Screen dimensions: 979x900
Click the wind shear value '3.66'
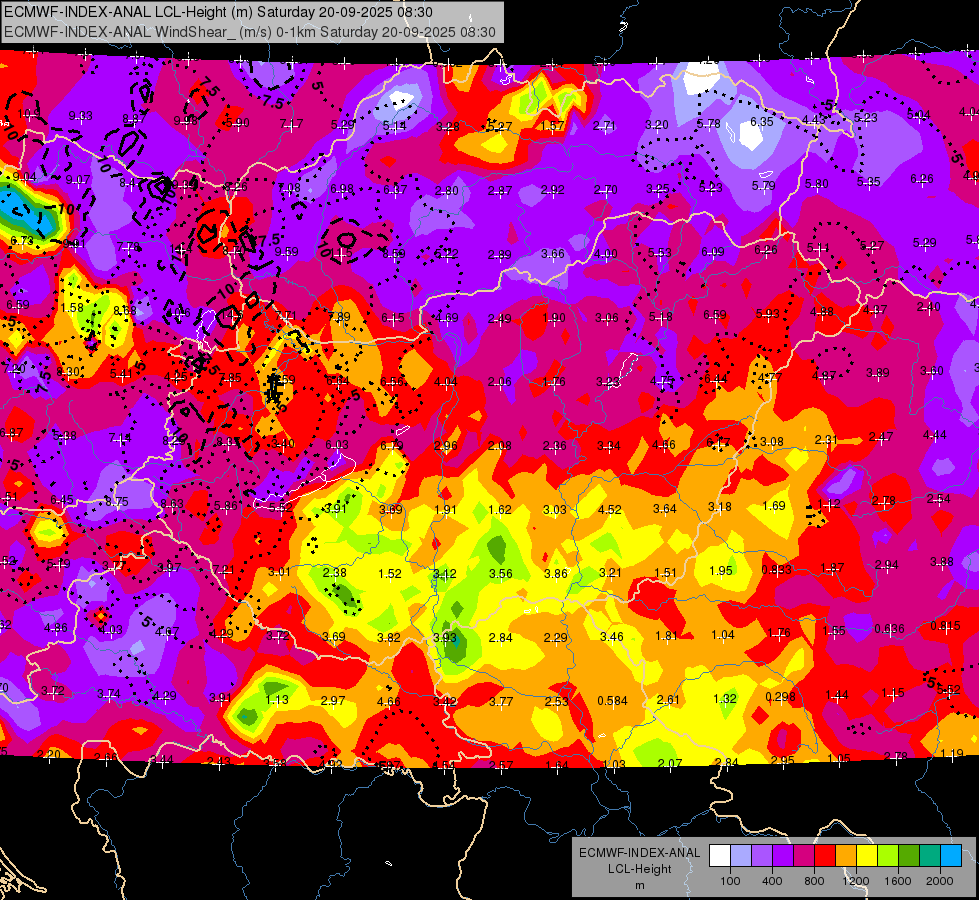(x=553, y=254)
